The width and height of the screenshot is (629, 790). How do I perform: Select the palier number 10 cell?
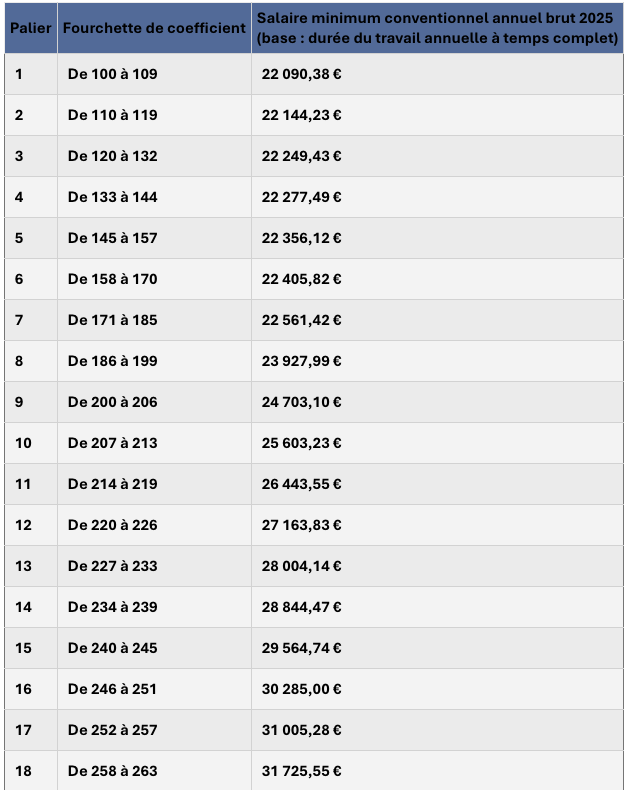click(23, 443)
